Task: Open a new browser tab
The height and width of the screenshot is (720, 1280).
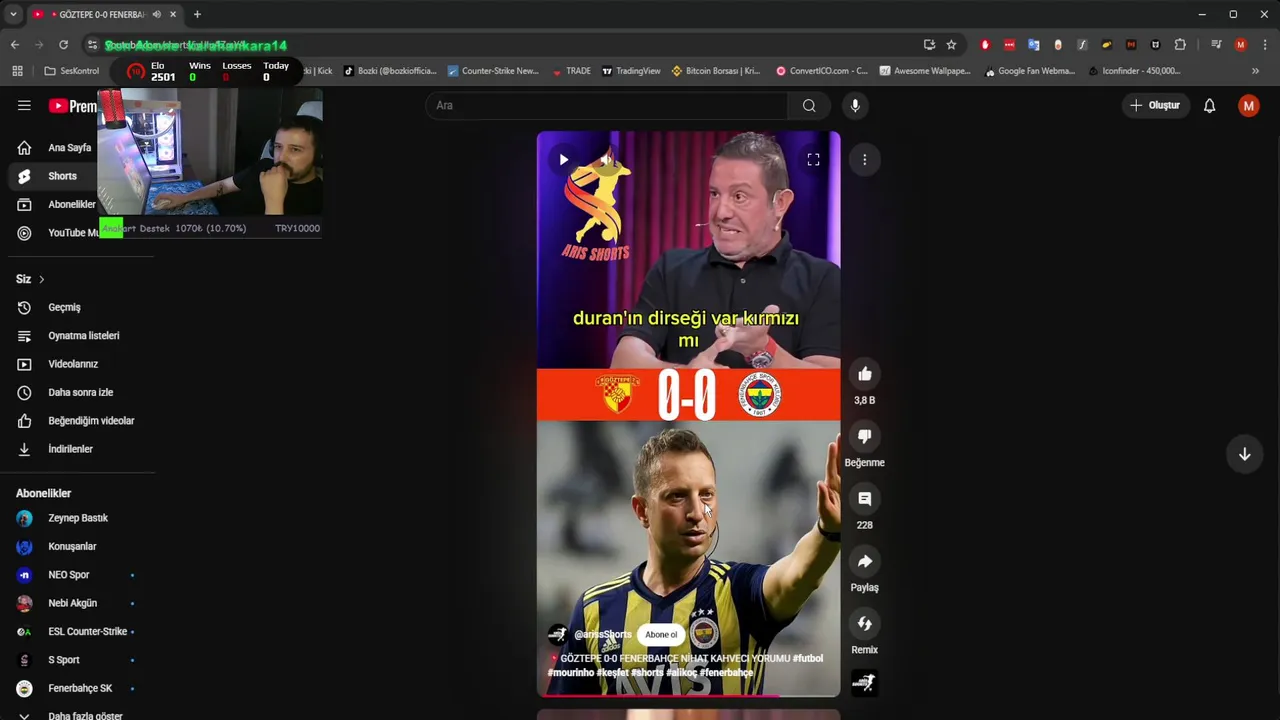Action: point(197,14)
